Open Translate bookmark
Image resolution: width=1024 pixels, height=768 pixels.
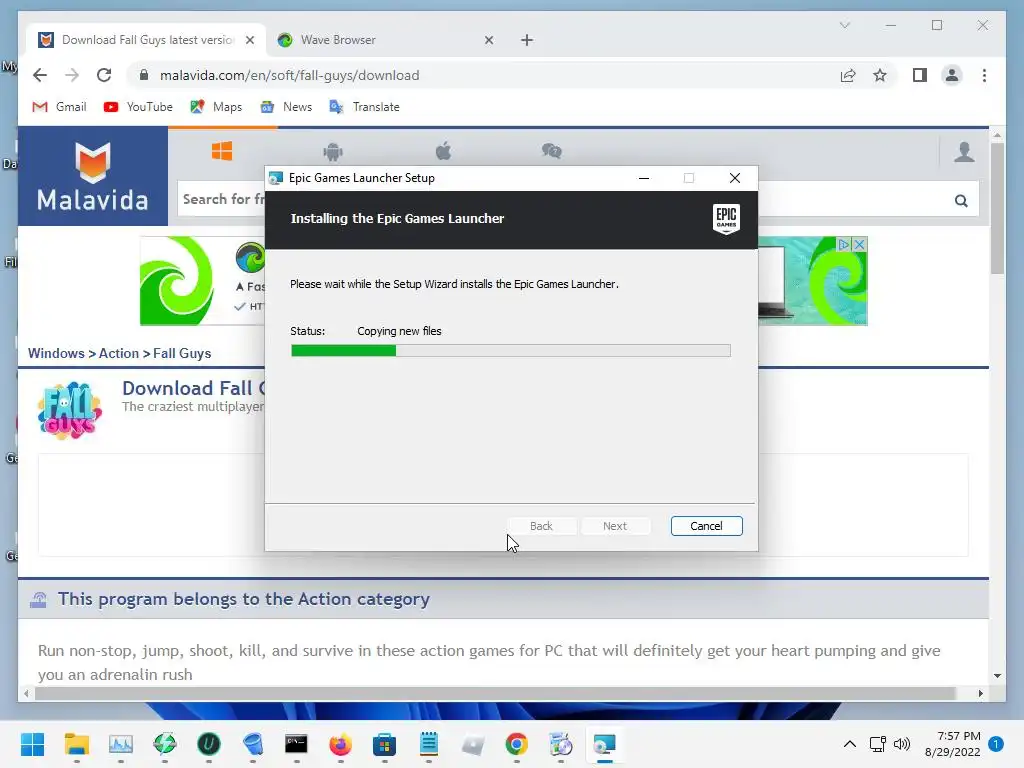(x=364, y=106)
